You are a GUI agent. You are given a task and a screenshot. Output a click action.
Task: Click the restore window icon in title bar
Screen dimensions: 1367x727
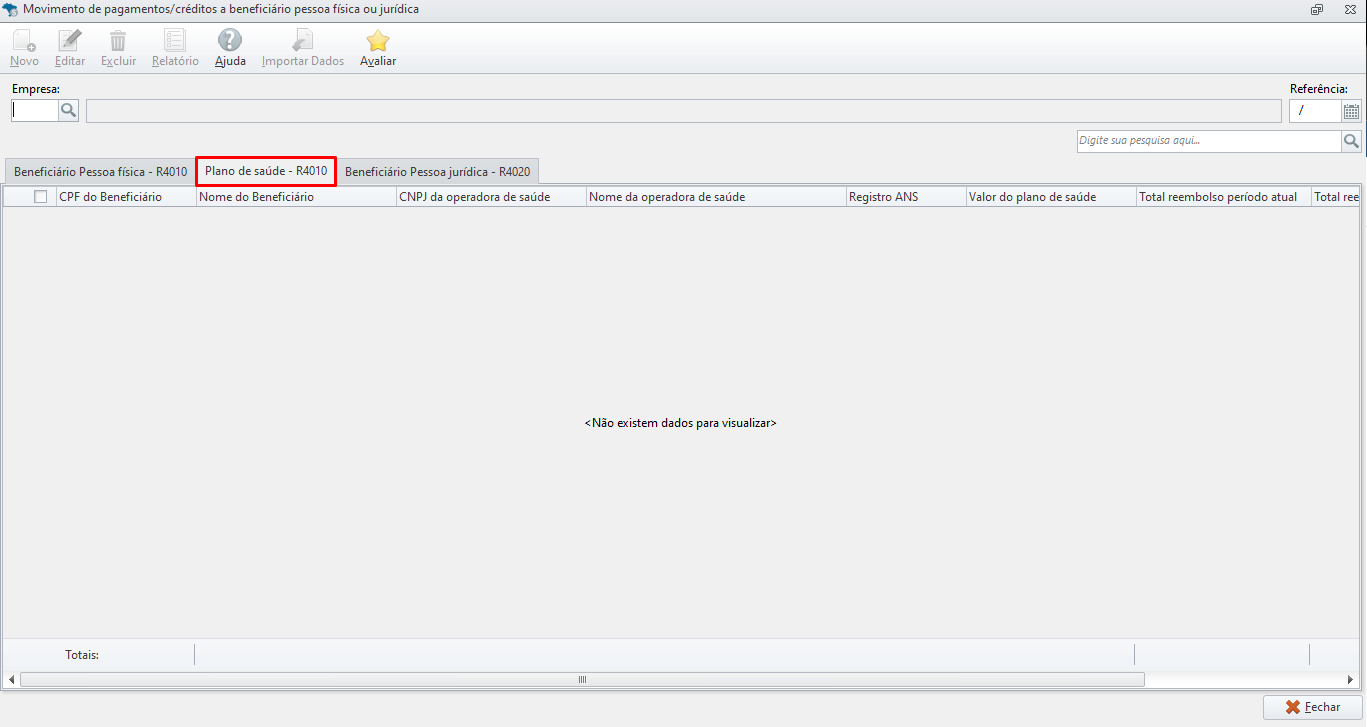tap(1316, 9)
